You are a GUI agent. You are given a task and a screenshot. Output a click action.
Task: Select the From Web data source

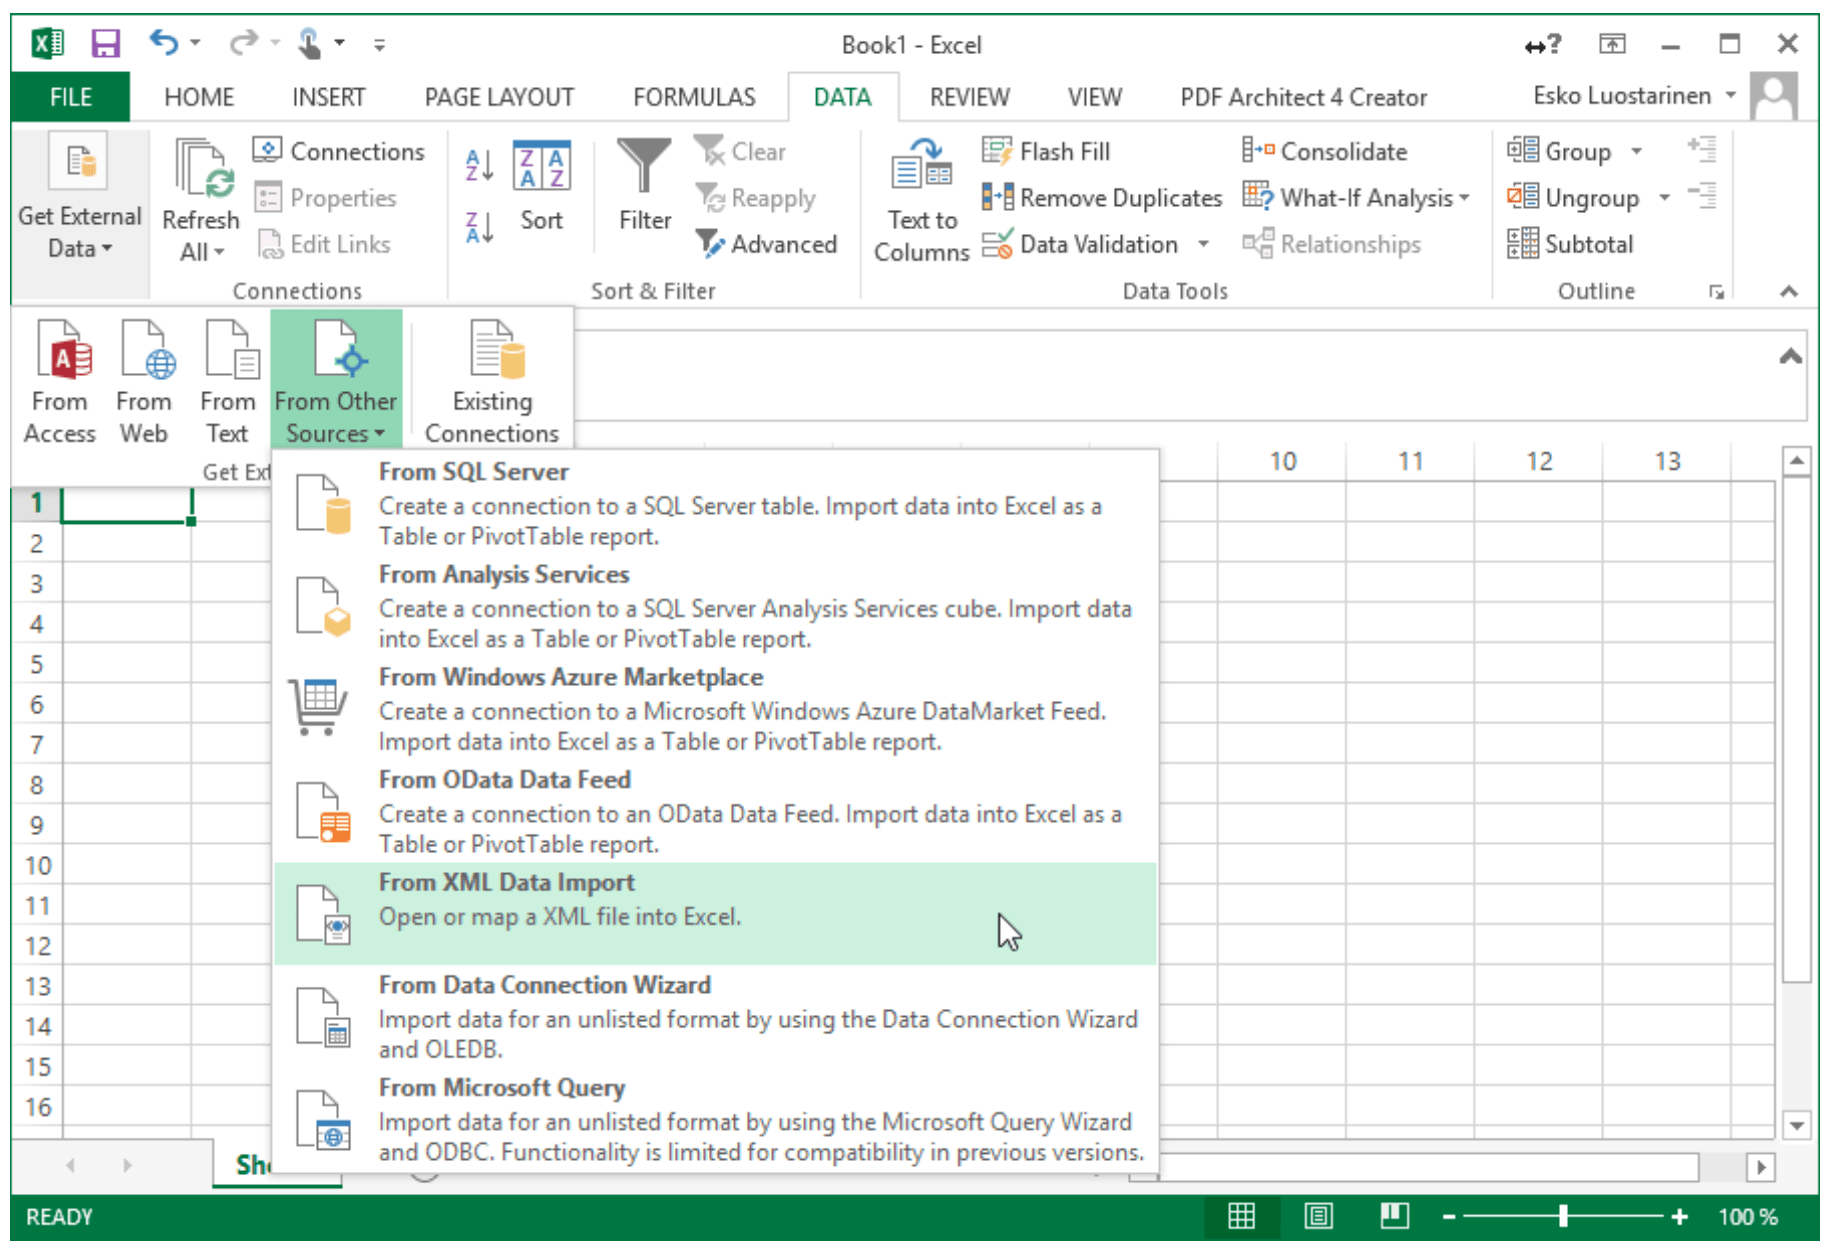point(144,380)
